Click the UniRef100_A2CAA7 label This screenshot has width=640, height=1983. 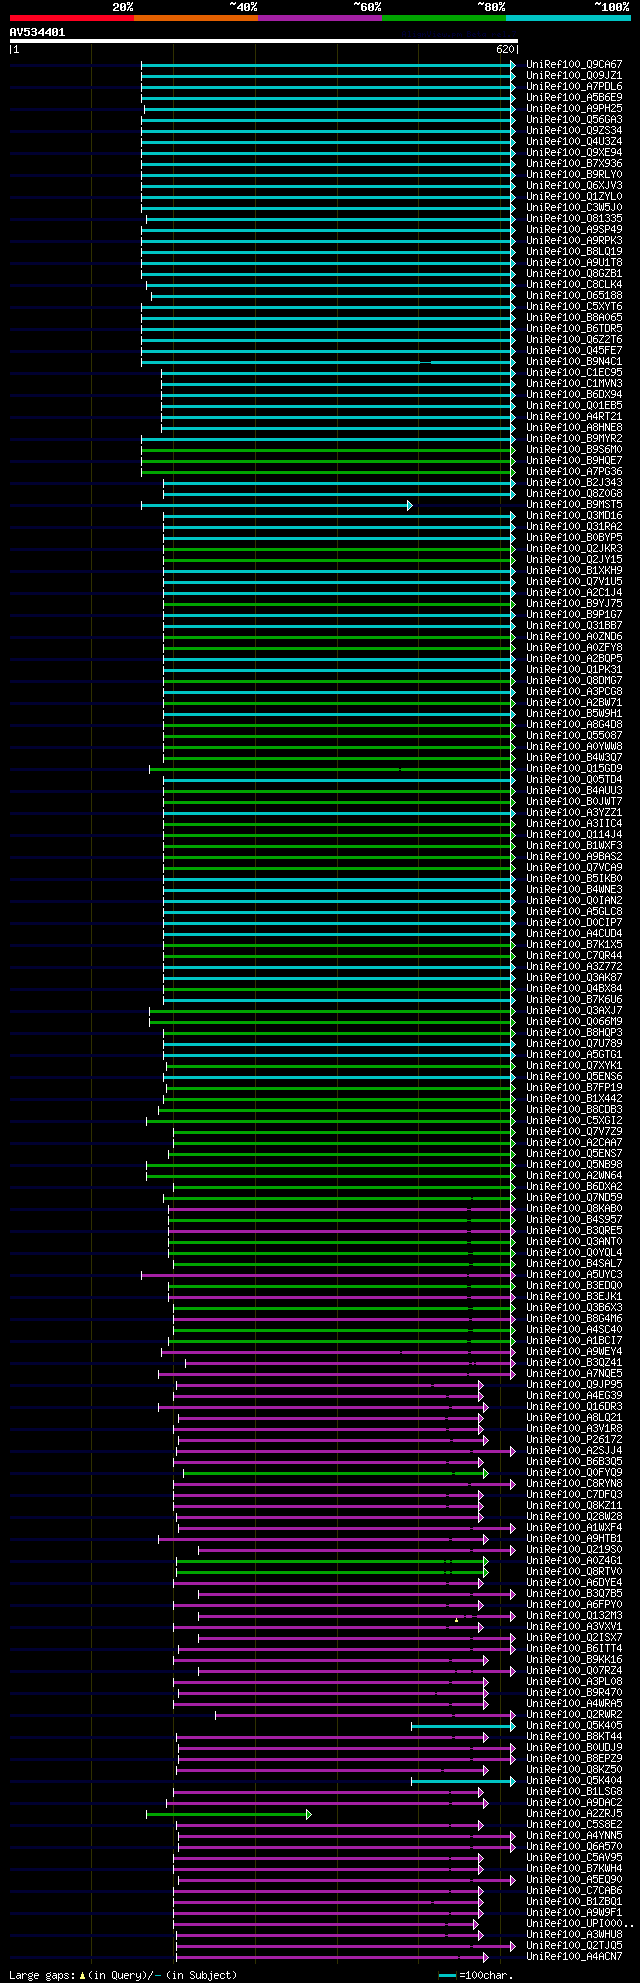tap(574, 1143)
